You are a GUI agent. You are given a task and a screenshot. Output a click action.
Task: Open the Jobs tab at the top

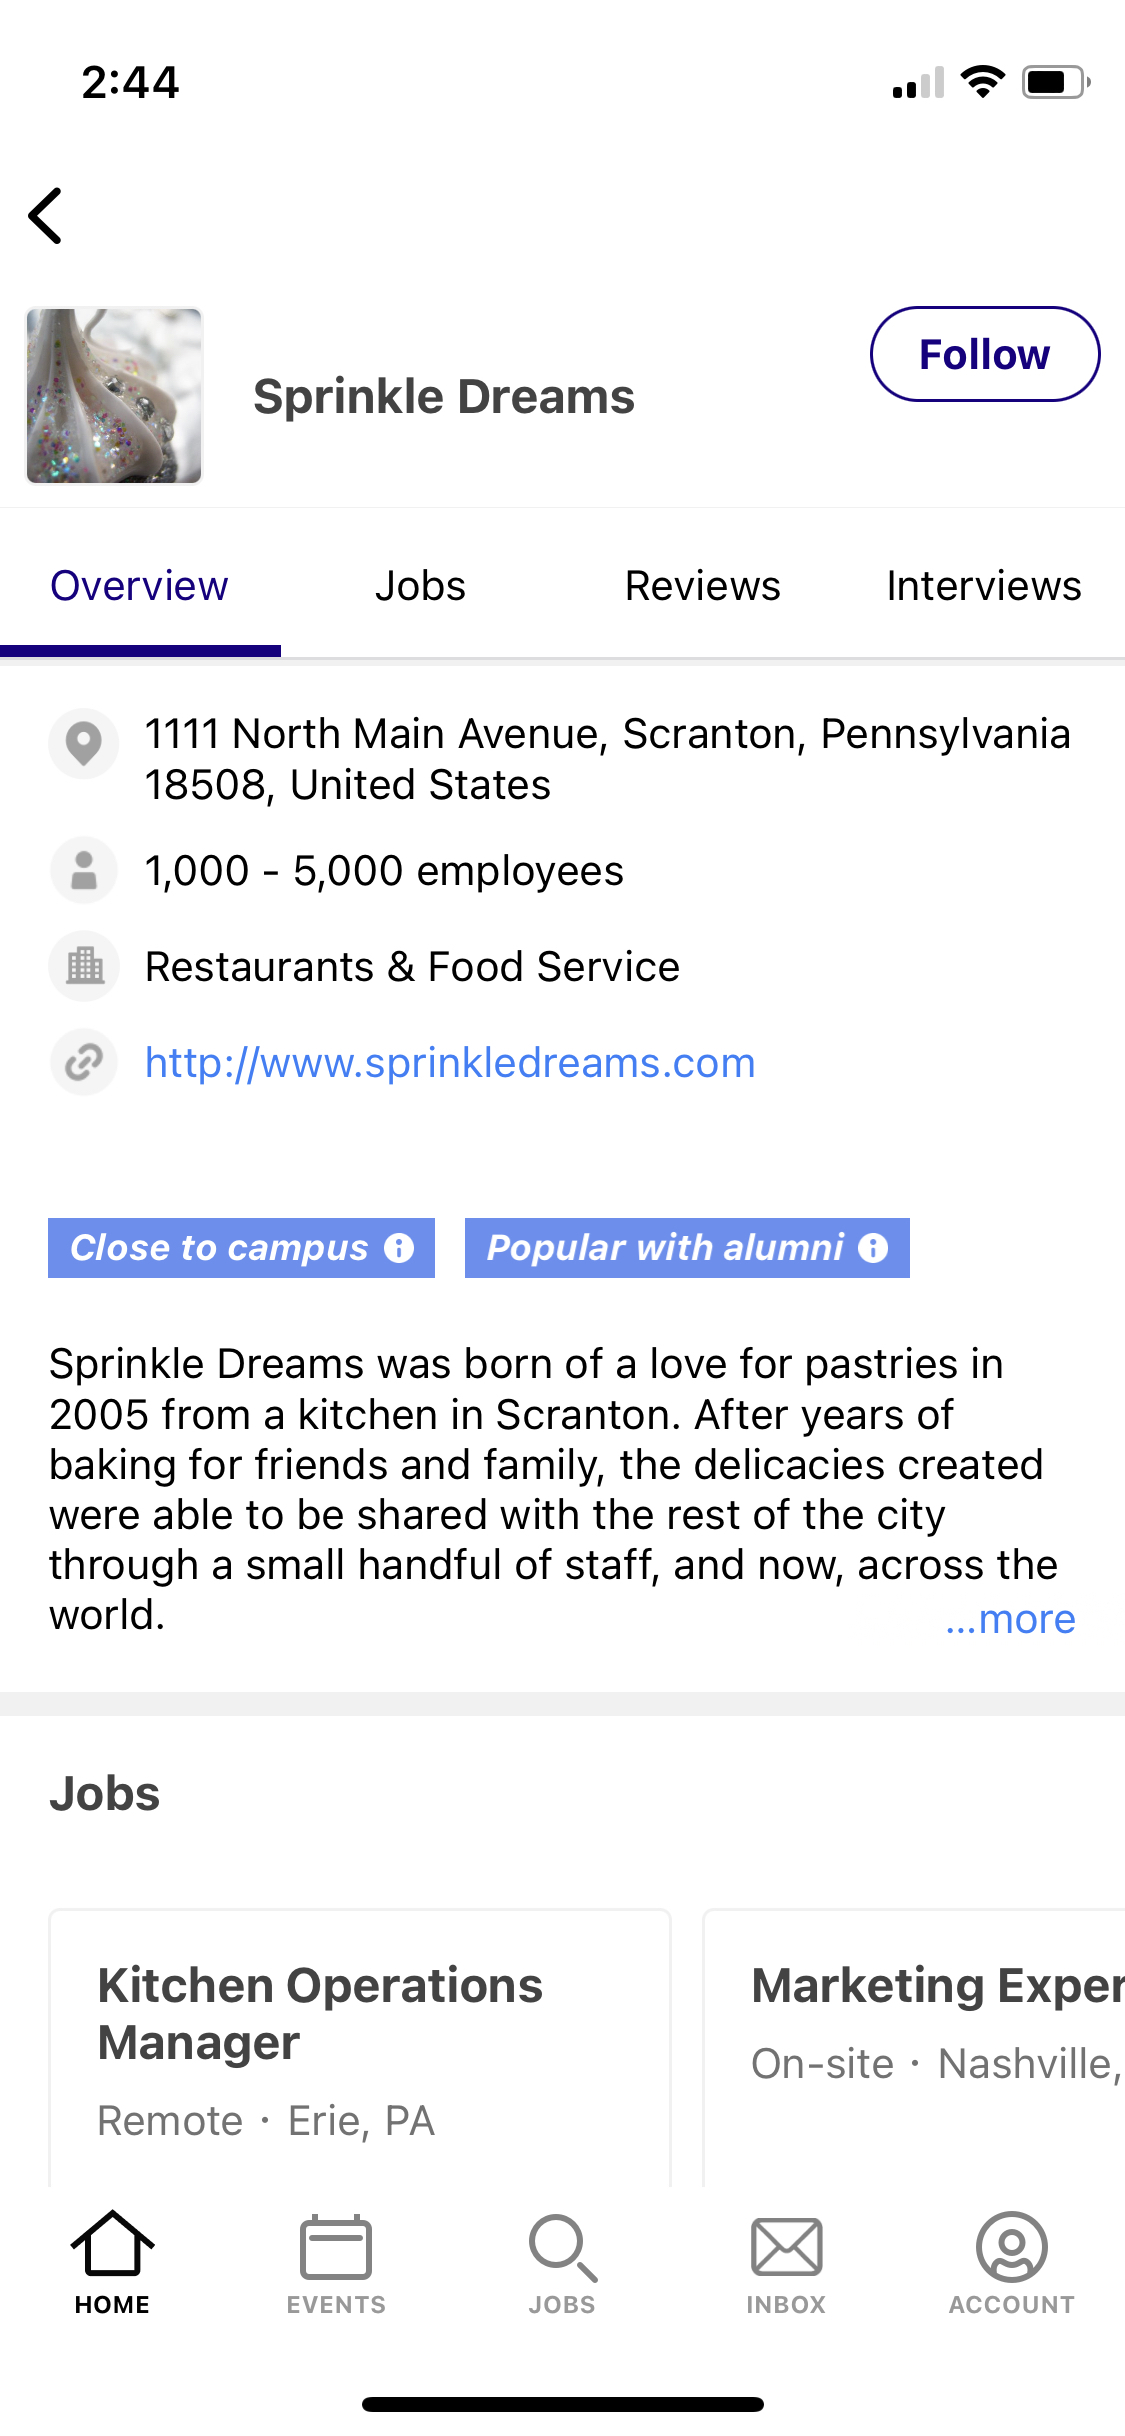[x=420, y=586]
